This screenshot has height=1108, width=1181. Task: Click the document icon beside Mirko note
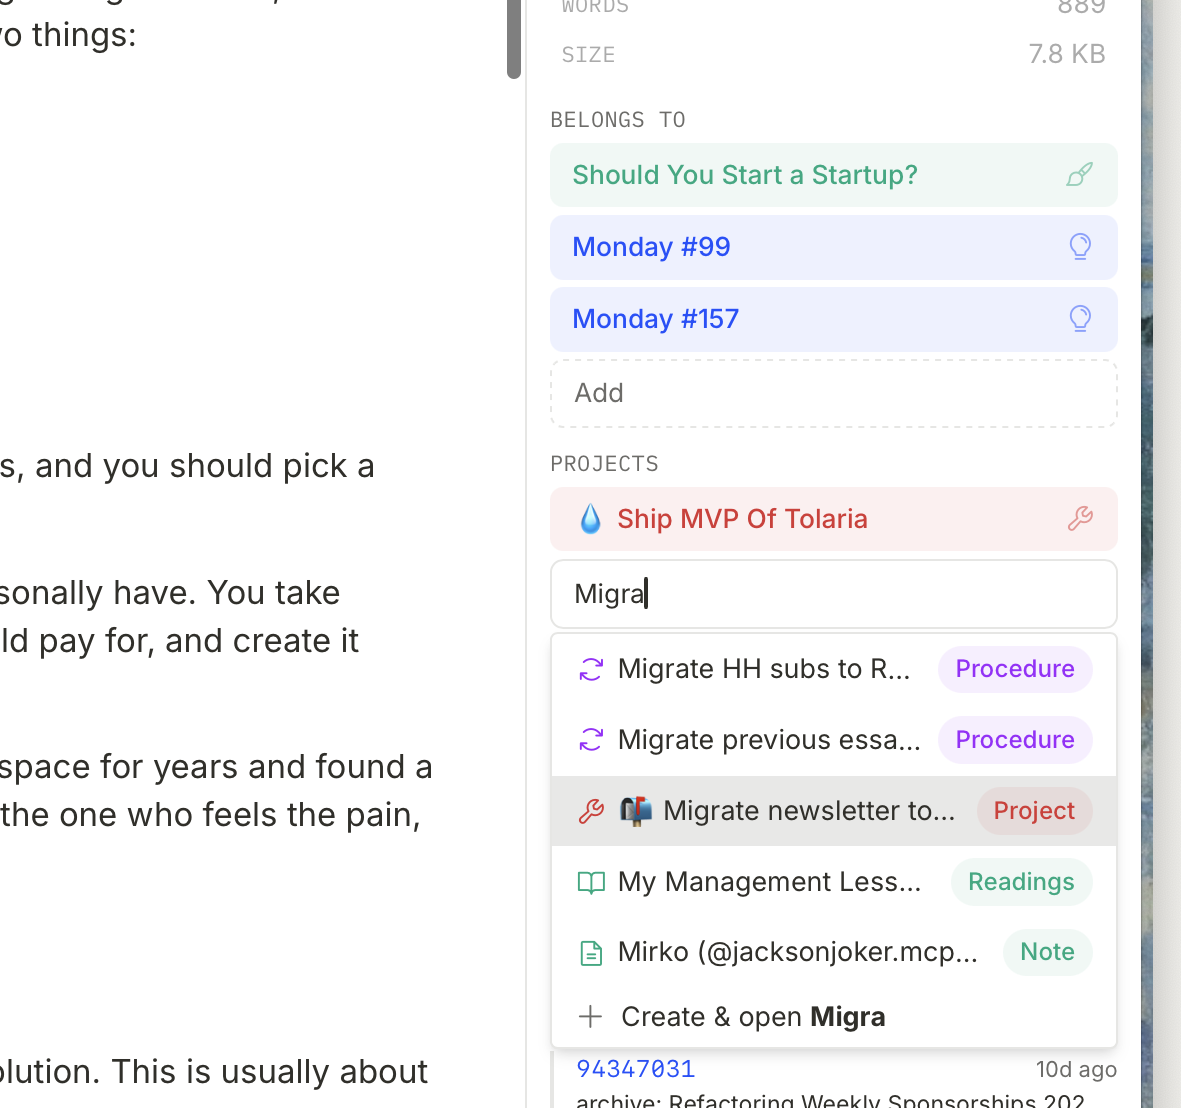tap(591, 953)
